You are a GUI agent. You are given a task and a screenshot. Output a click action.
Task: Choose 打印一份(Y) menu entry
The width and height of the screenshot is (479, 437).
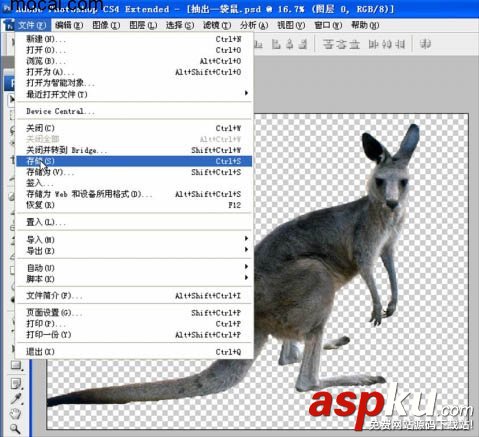(134, 335)
